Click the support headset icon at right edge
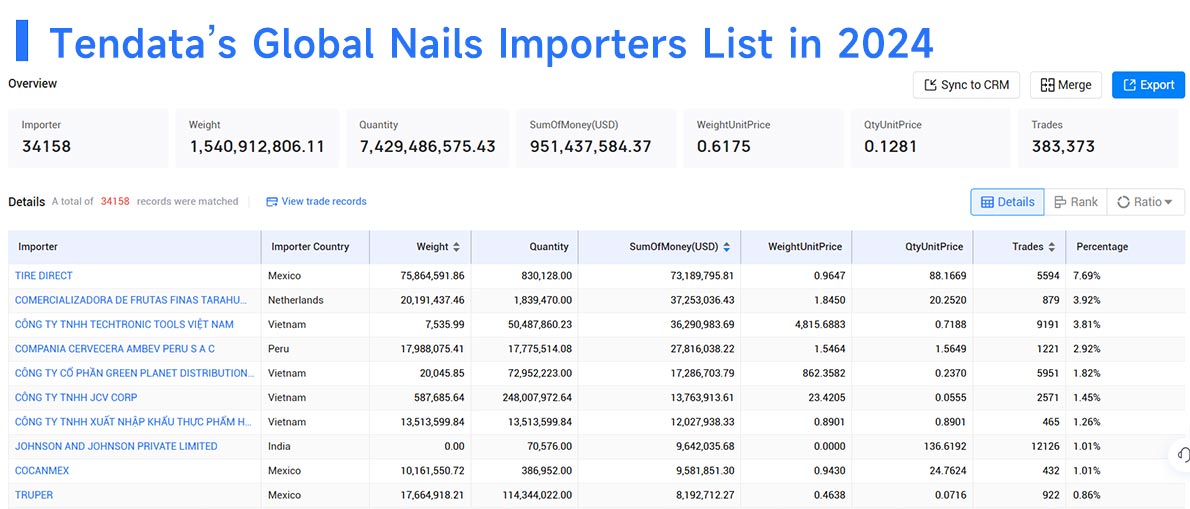1190x509 pixels. click(1182, 454)
